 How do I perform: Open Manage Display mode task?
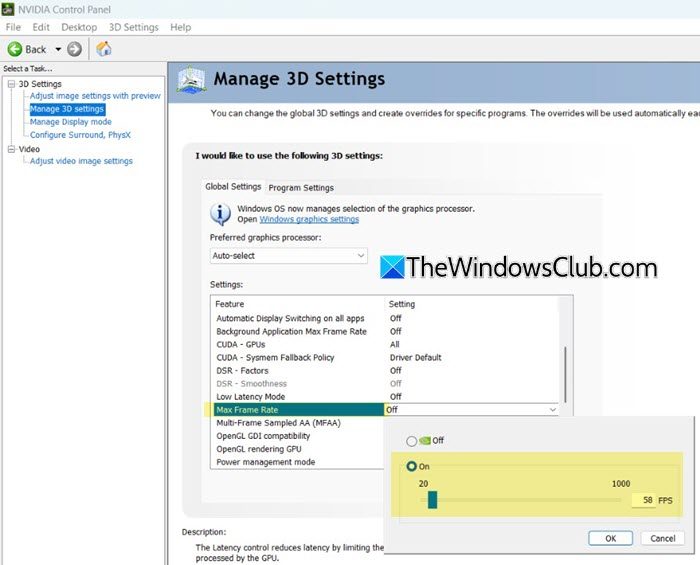pyautogui.click(x=71, y=122)
